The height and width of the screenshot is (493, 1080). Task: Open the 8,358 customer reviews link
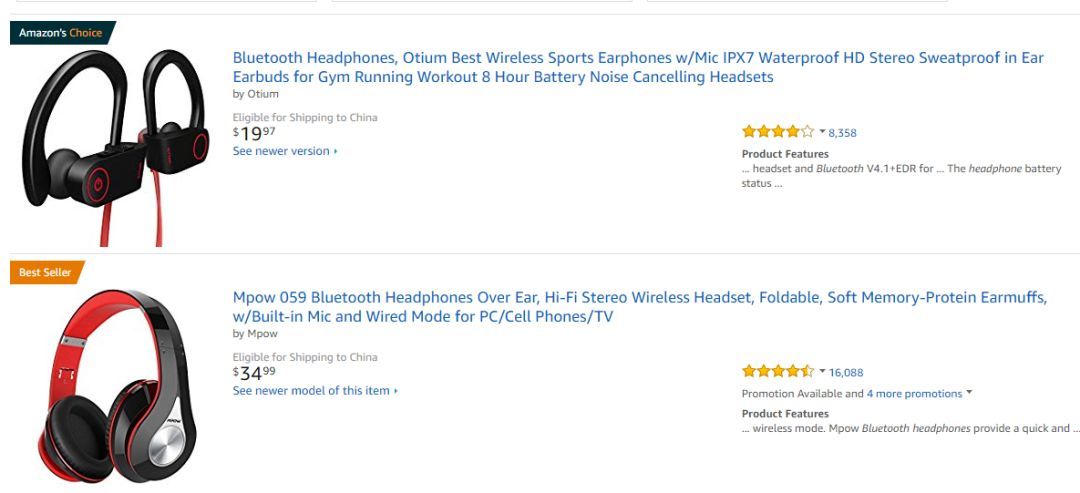tap(842, 133)
